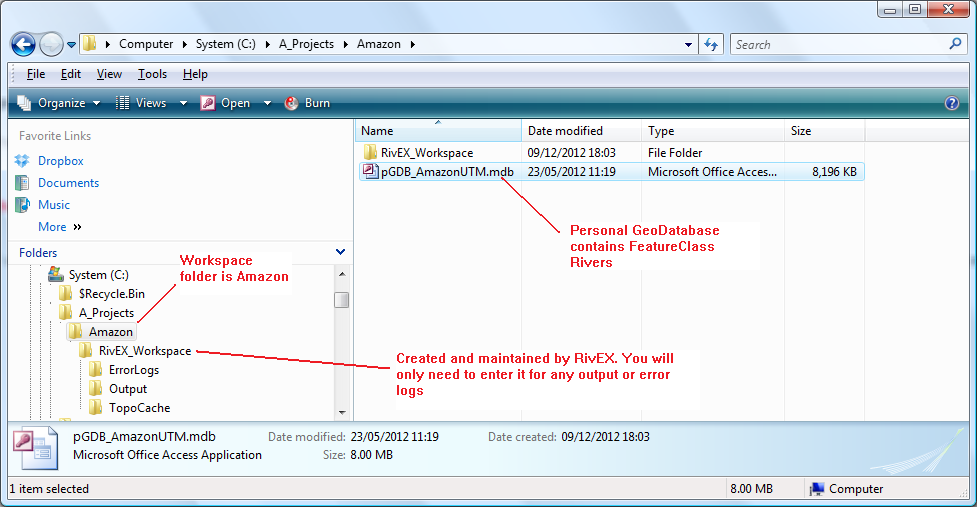The image size is (977, 507).
Task: Select Computer in the address breadcrumb
Action: coord(146,44)
